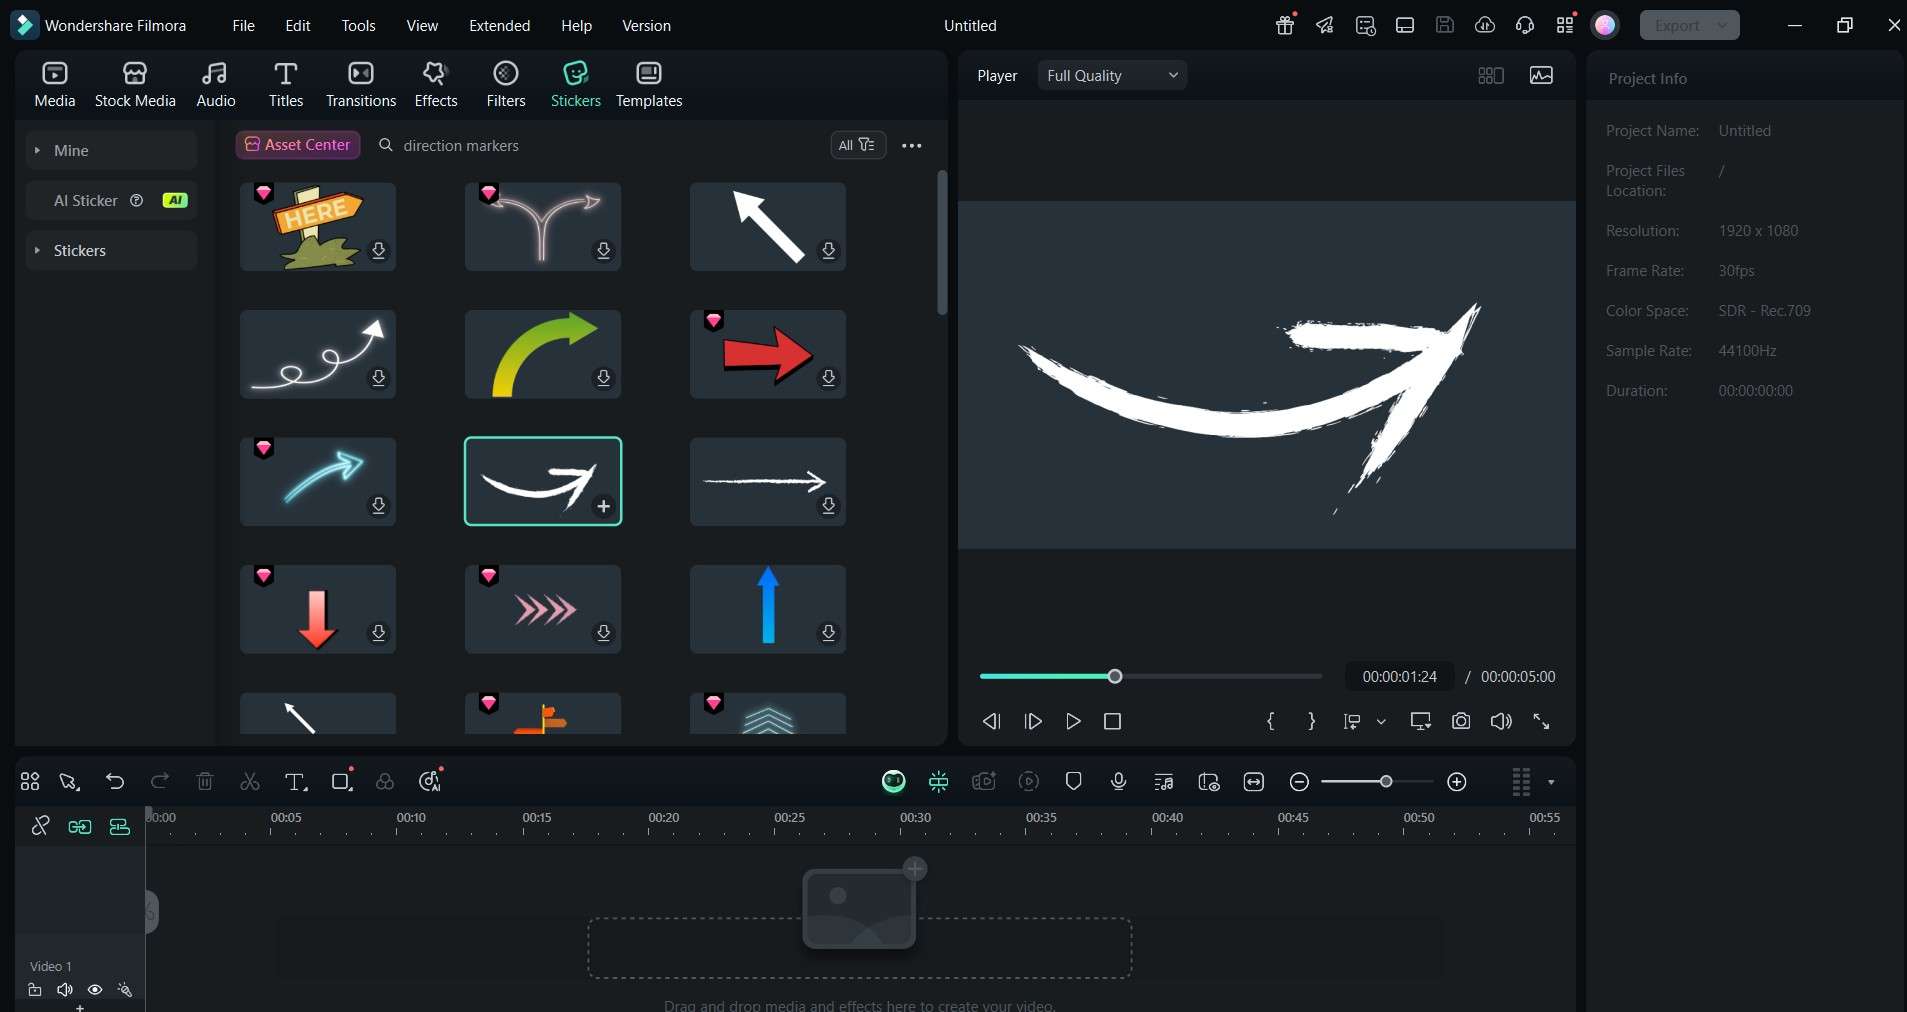Zoom in the timeline with plus
The image size is (1907, 1012).
[x=1457, y=782]
